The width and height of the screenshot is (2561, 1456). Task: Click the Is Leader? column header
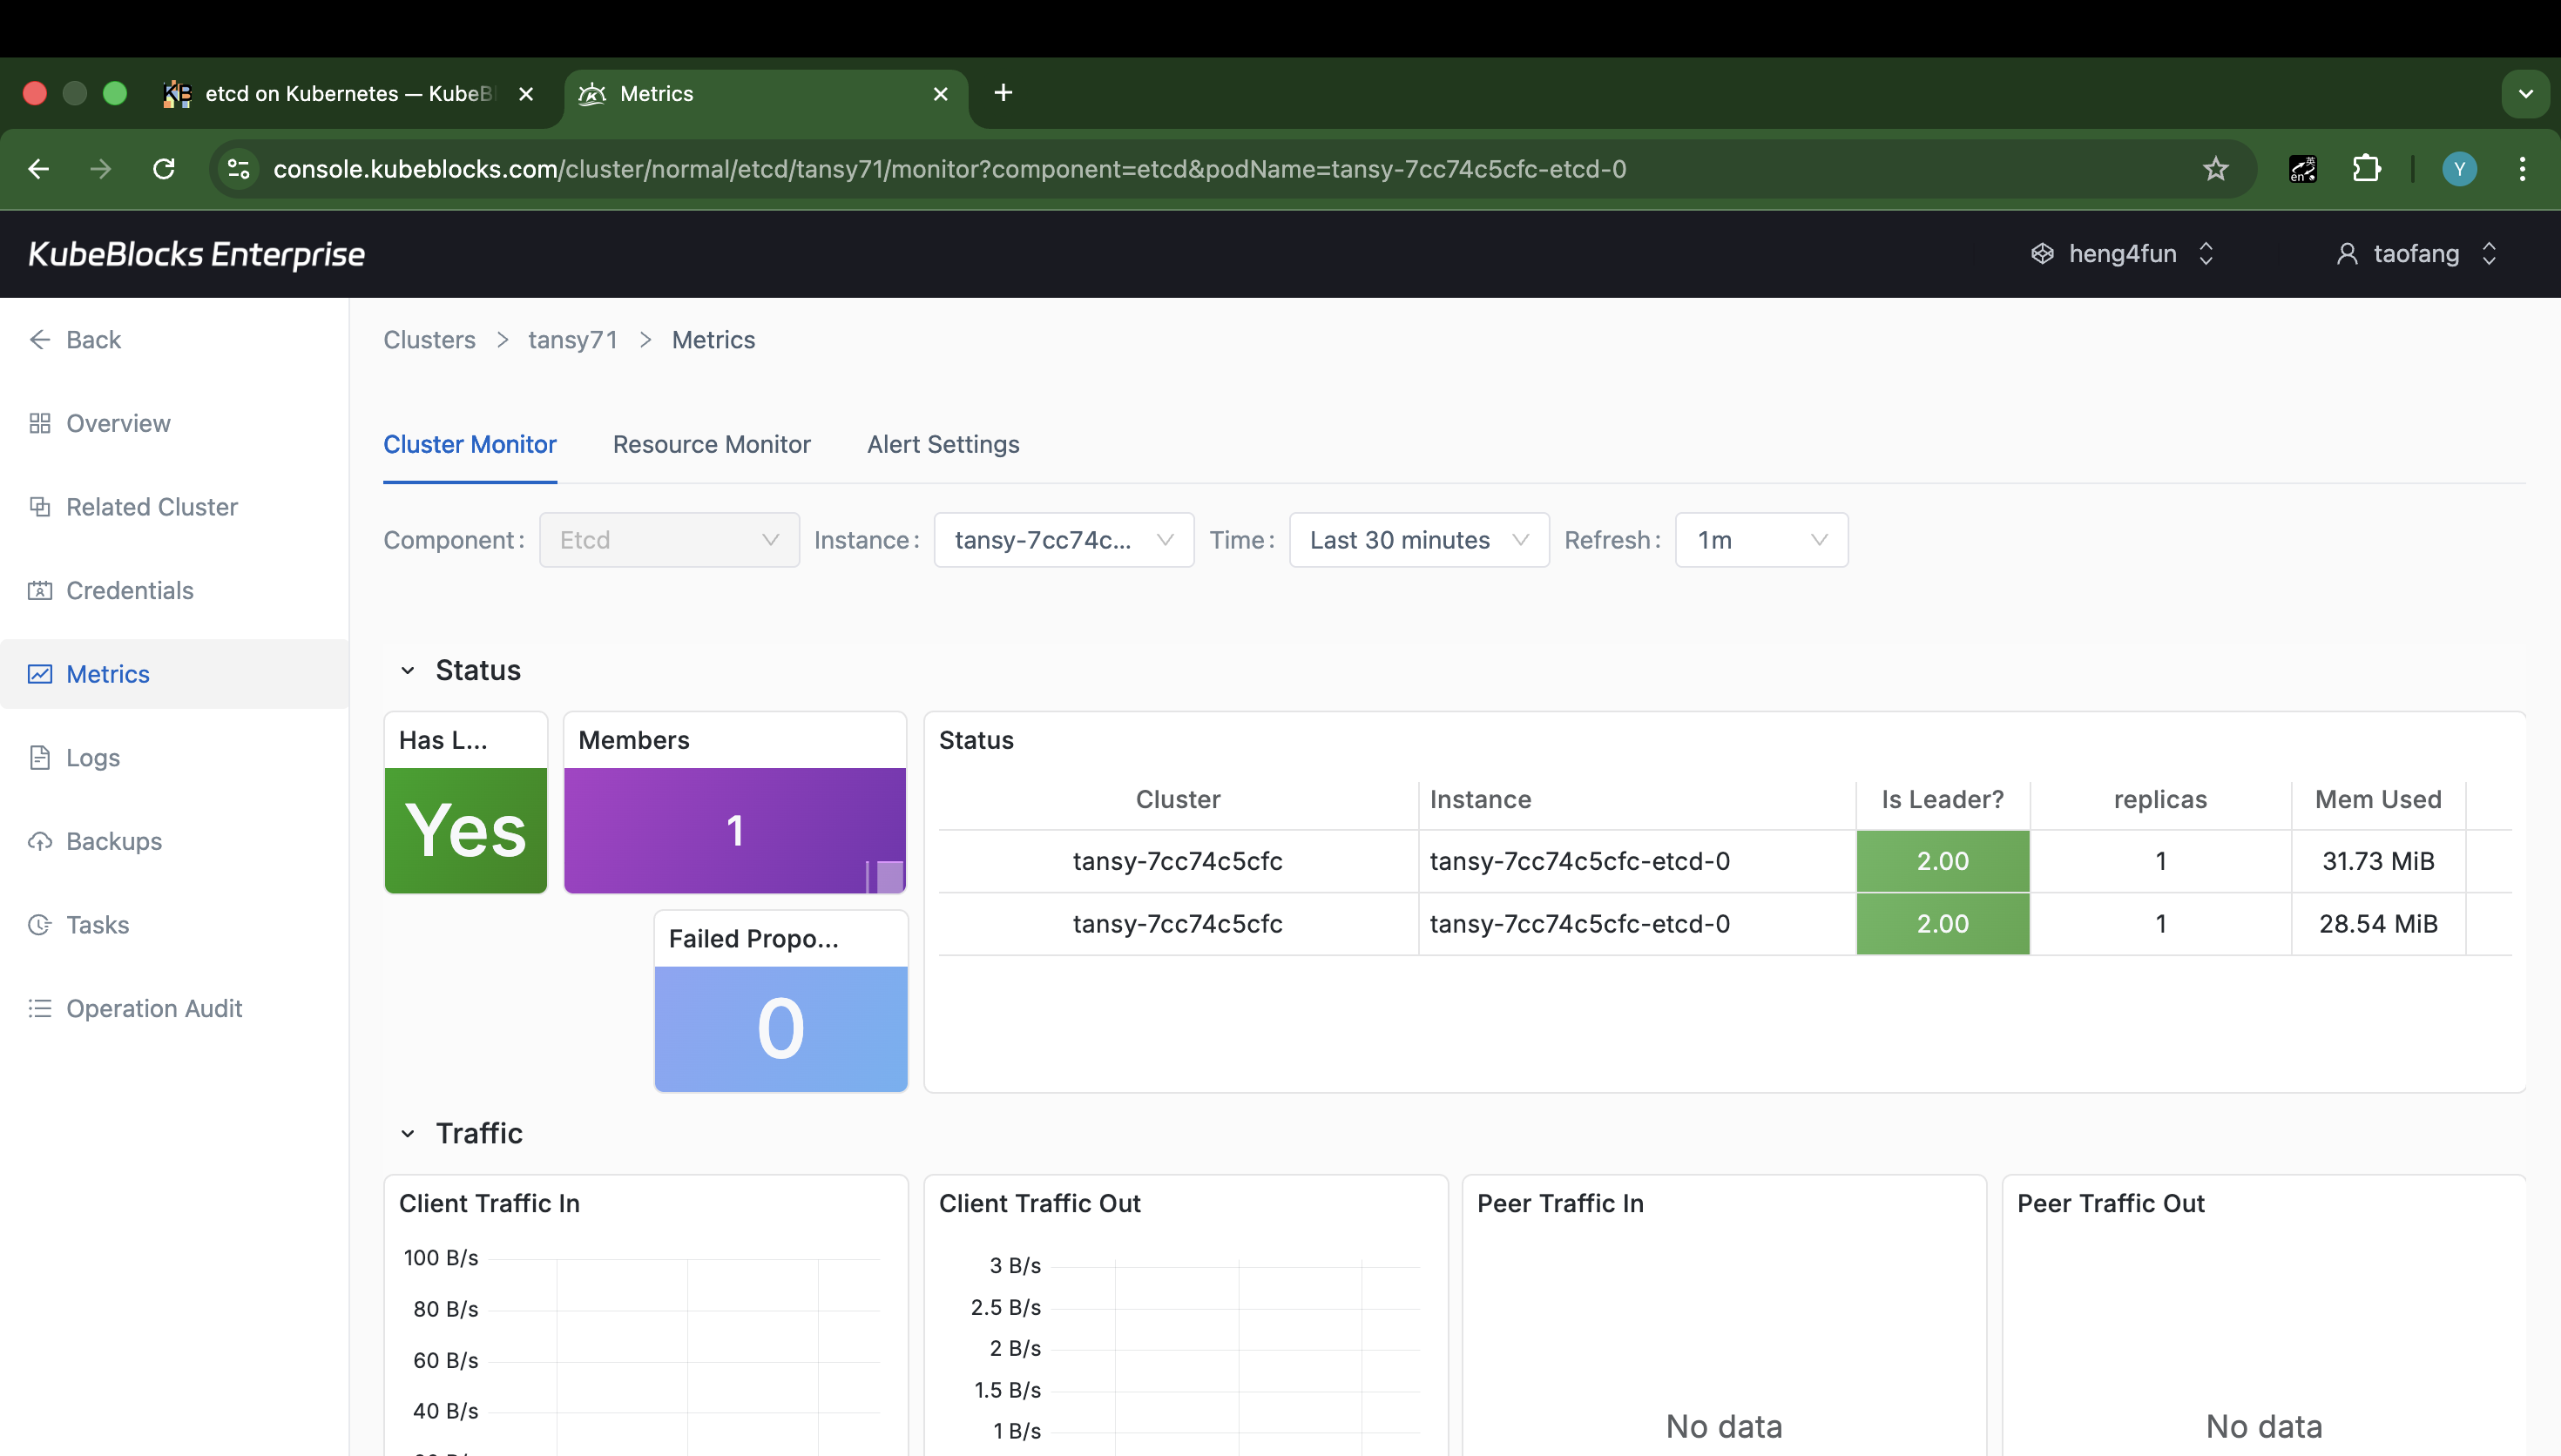point(1943,800)
